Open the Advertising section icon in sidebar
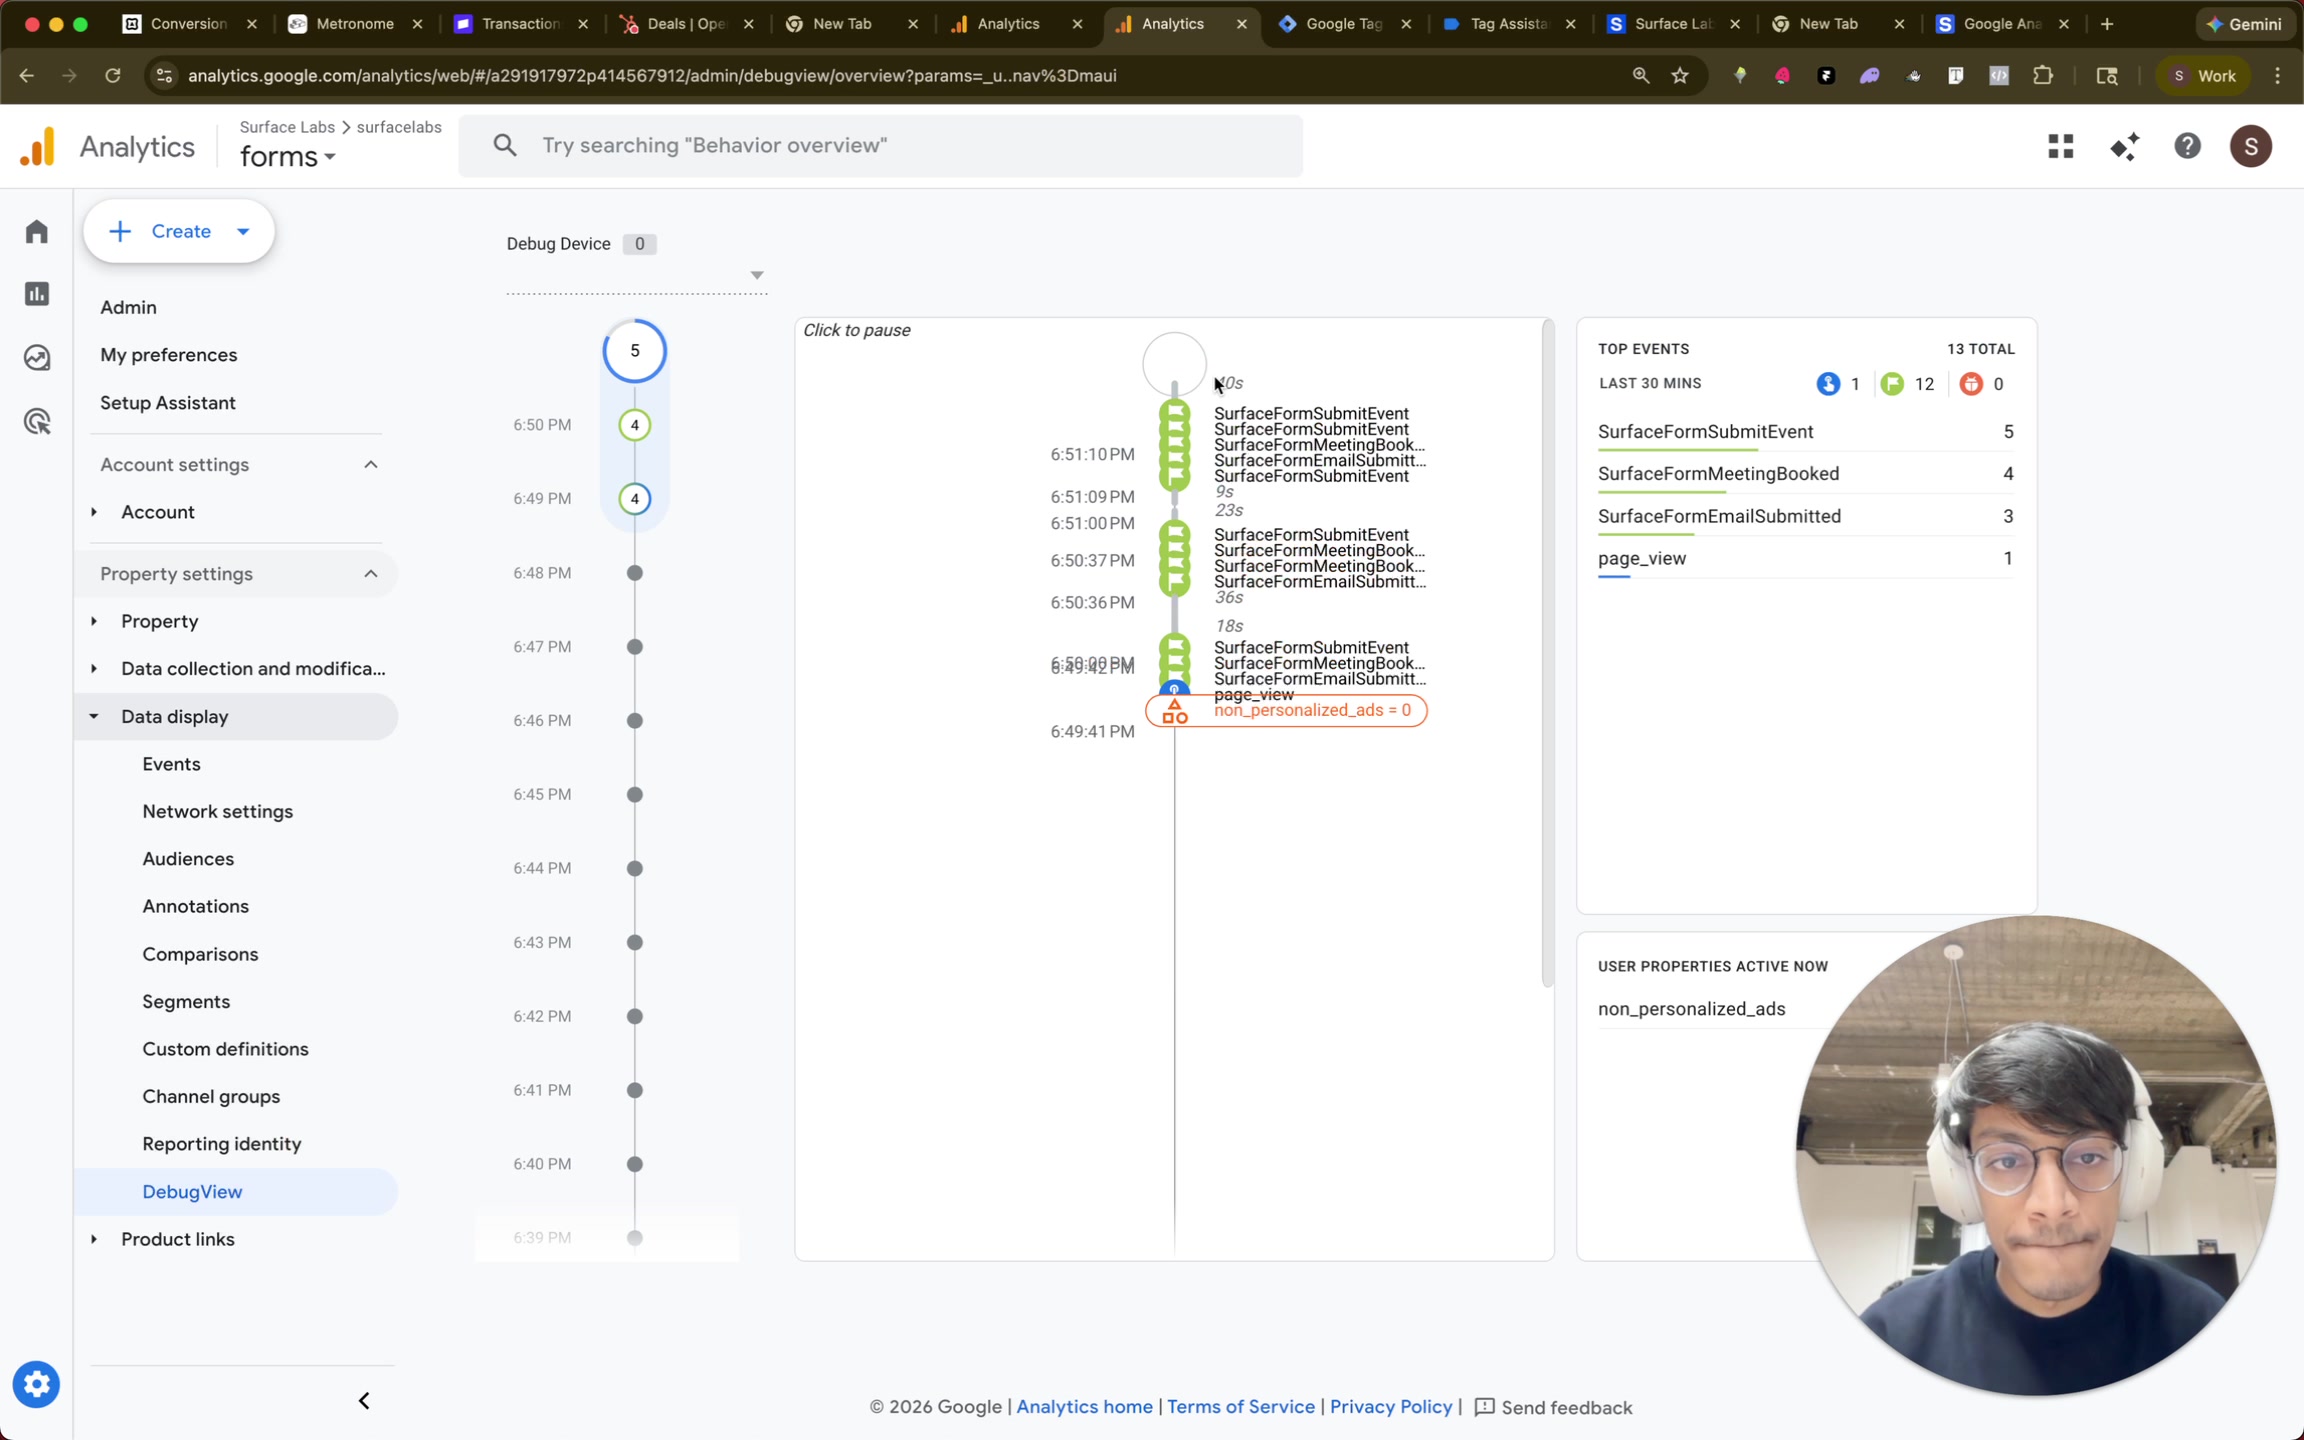 tap(36, 420)
